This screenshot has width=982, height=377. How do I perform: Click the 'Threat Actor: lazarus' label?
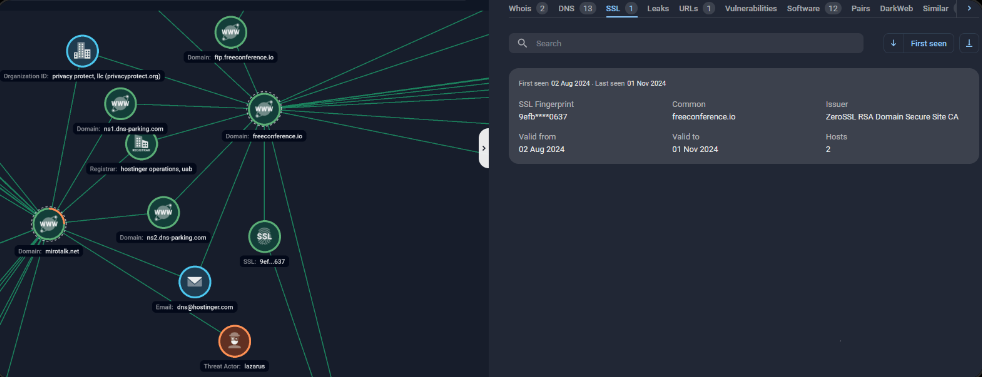click(234, 366)
